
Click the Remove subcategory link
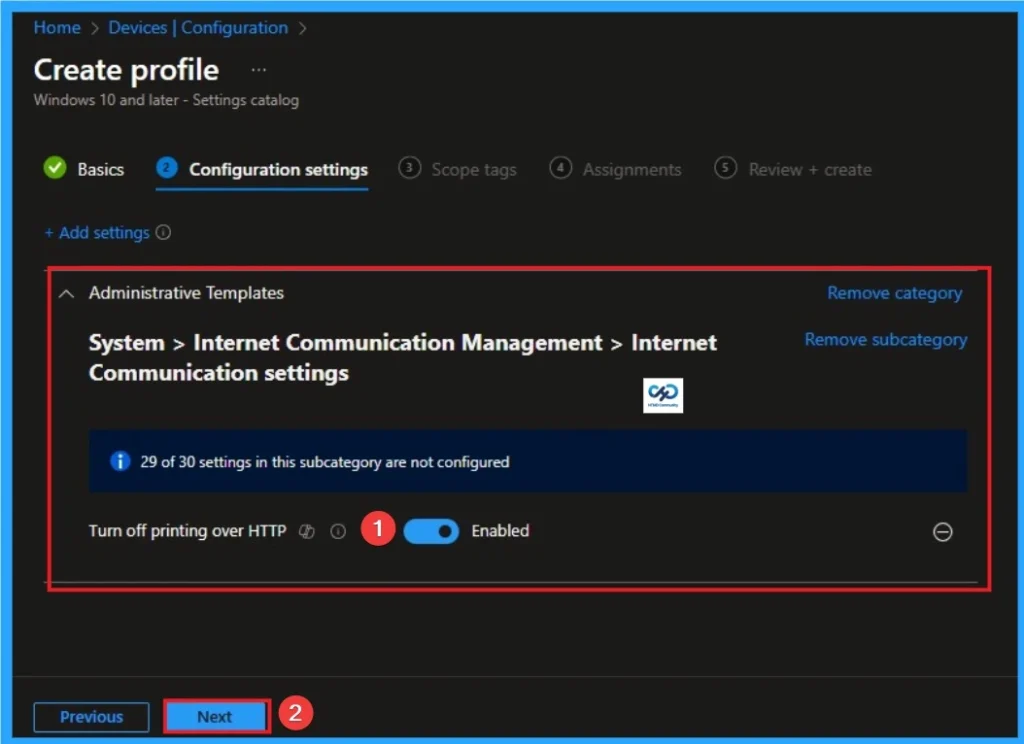[x=885, y=339]
